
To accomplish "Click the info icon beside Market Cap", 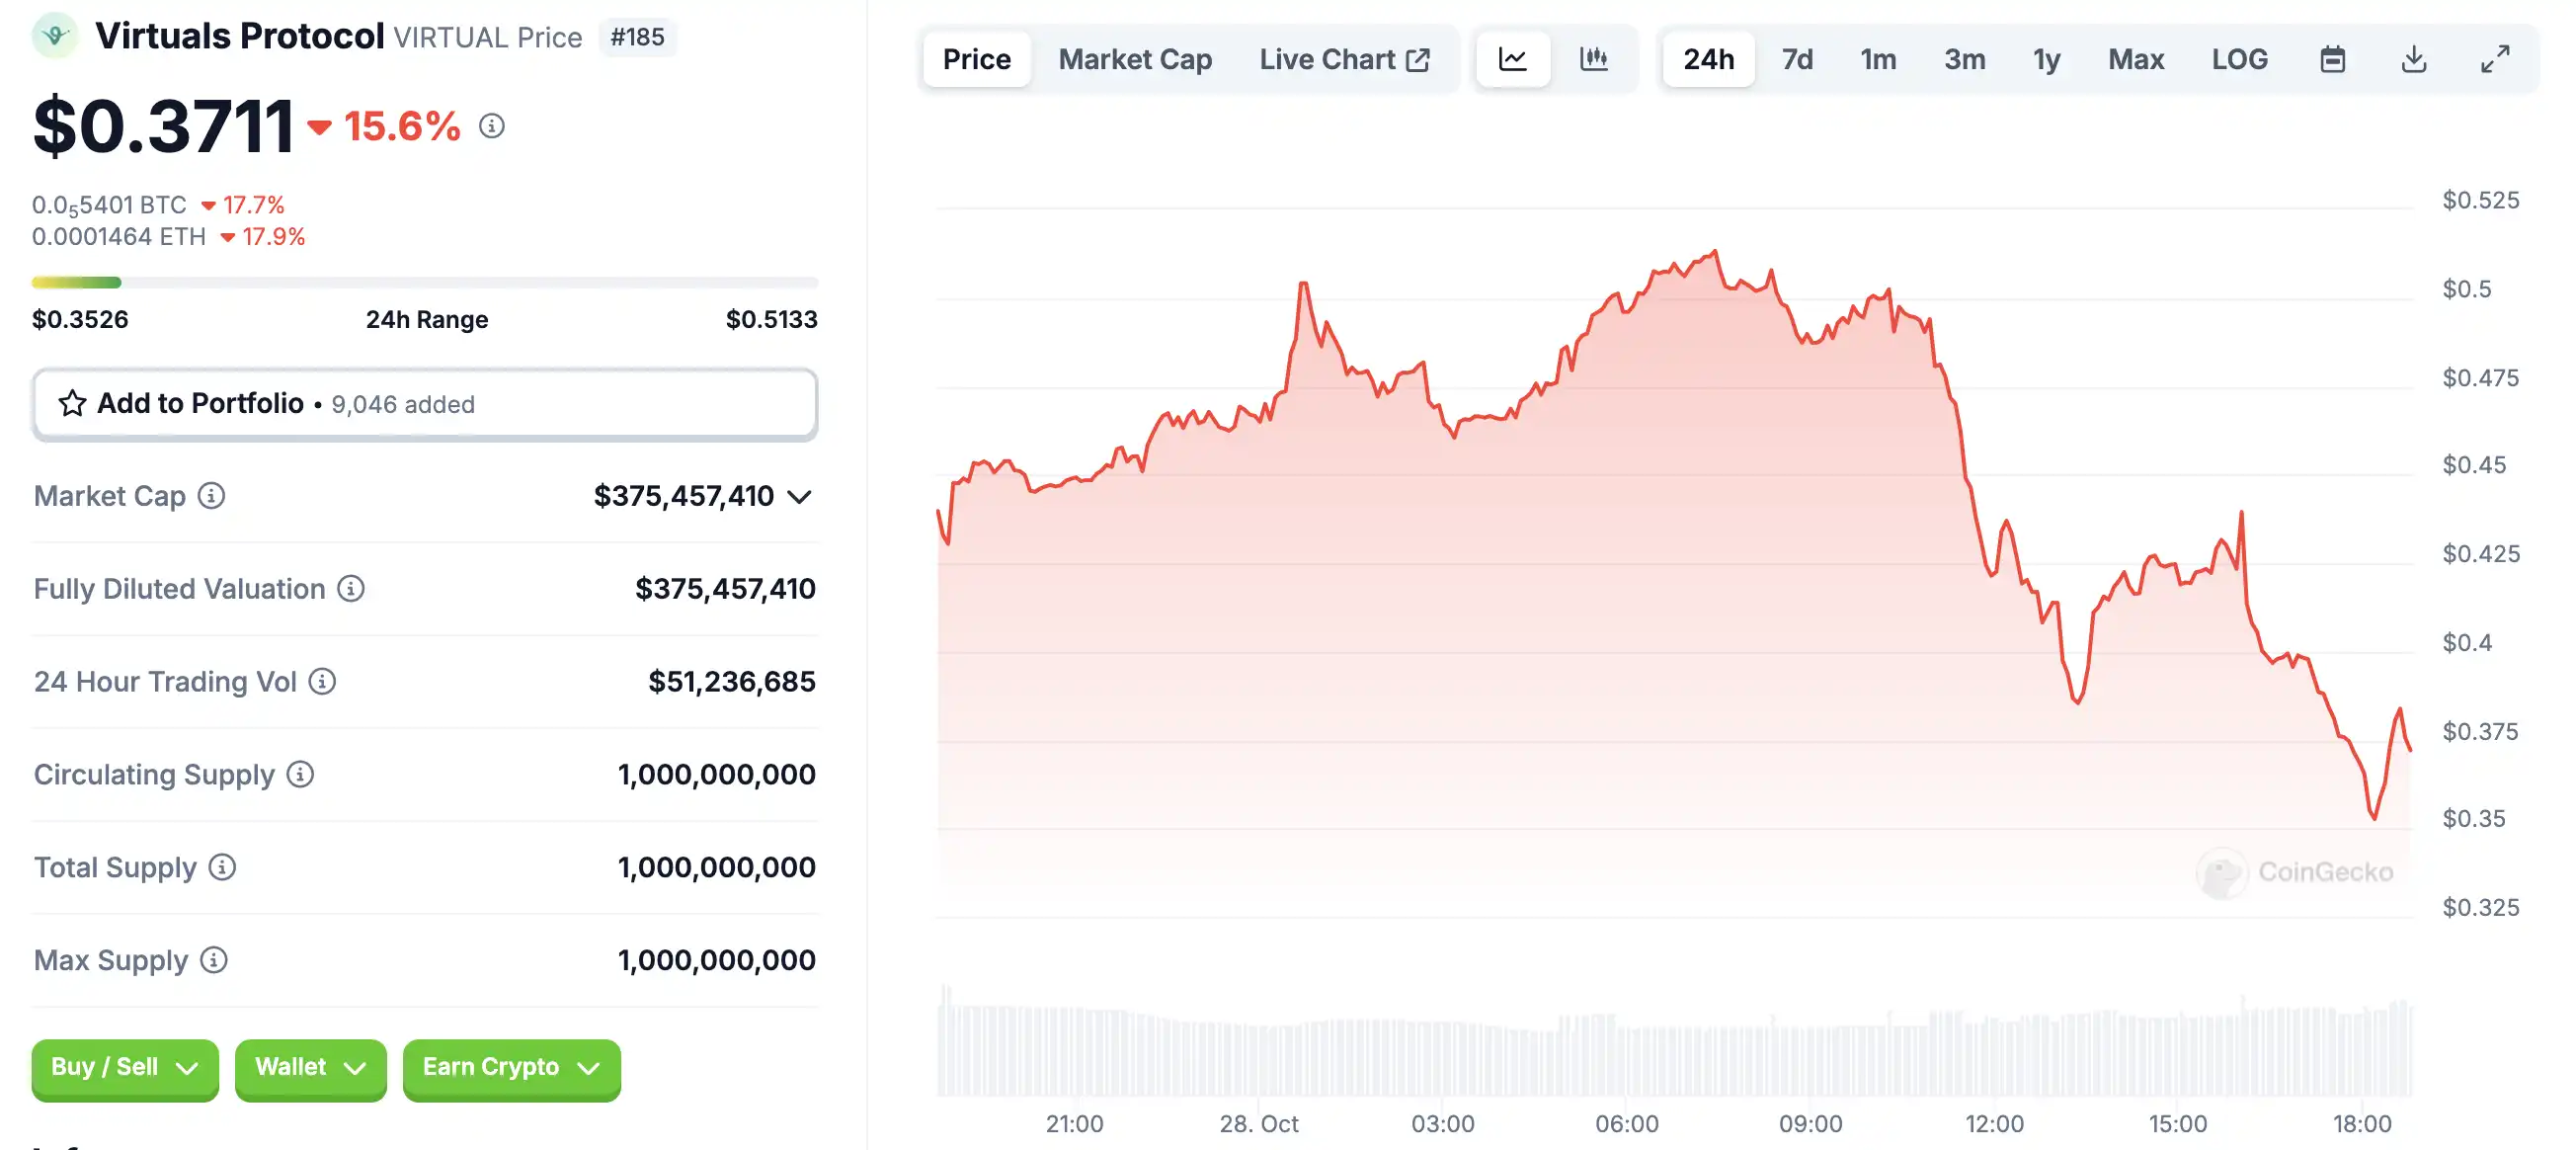I will pos(211,496).
